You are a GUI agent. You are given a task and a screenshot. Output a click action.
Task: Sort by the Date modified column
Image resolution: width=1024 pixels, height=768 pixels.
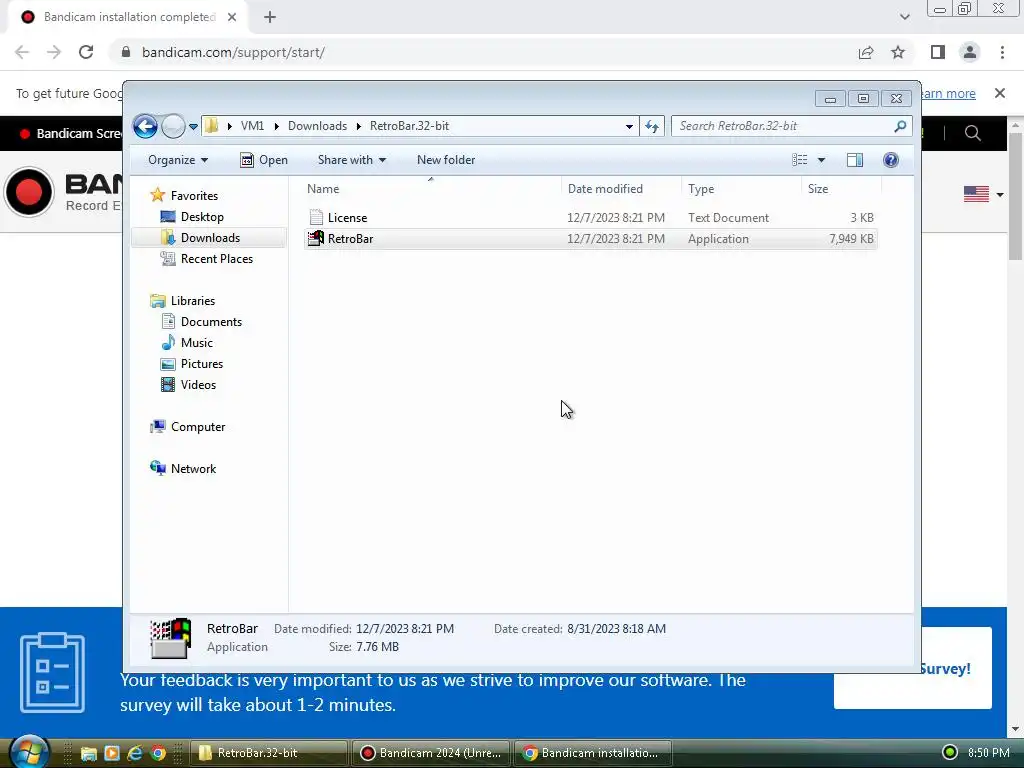pyautogui.click(x=621, y=189)
